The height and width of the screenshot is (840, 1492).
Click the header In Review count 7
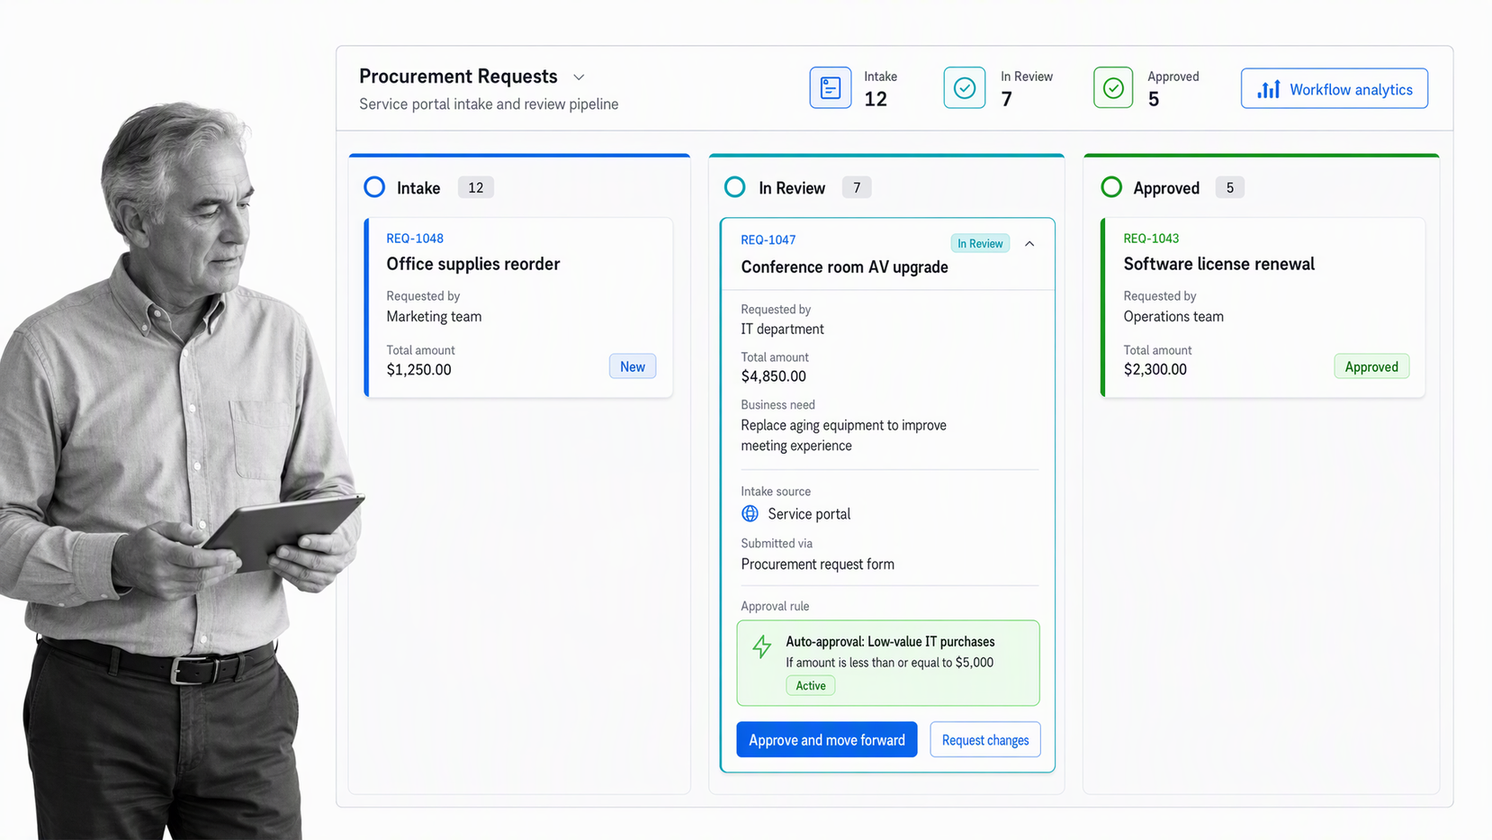1006,99
